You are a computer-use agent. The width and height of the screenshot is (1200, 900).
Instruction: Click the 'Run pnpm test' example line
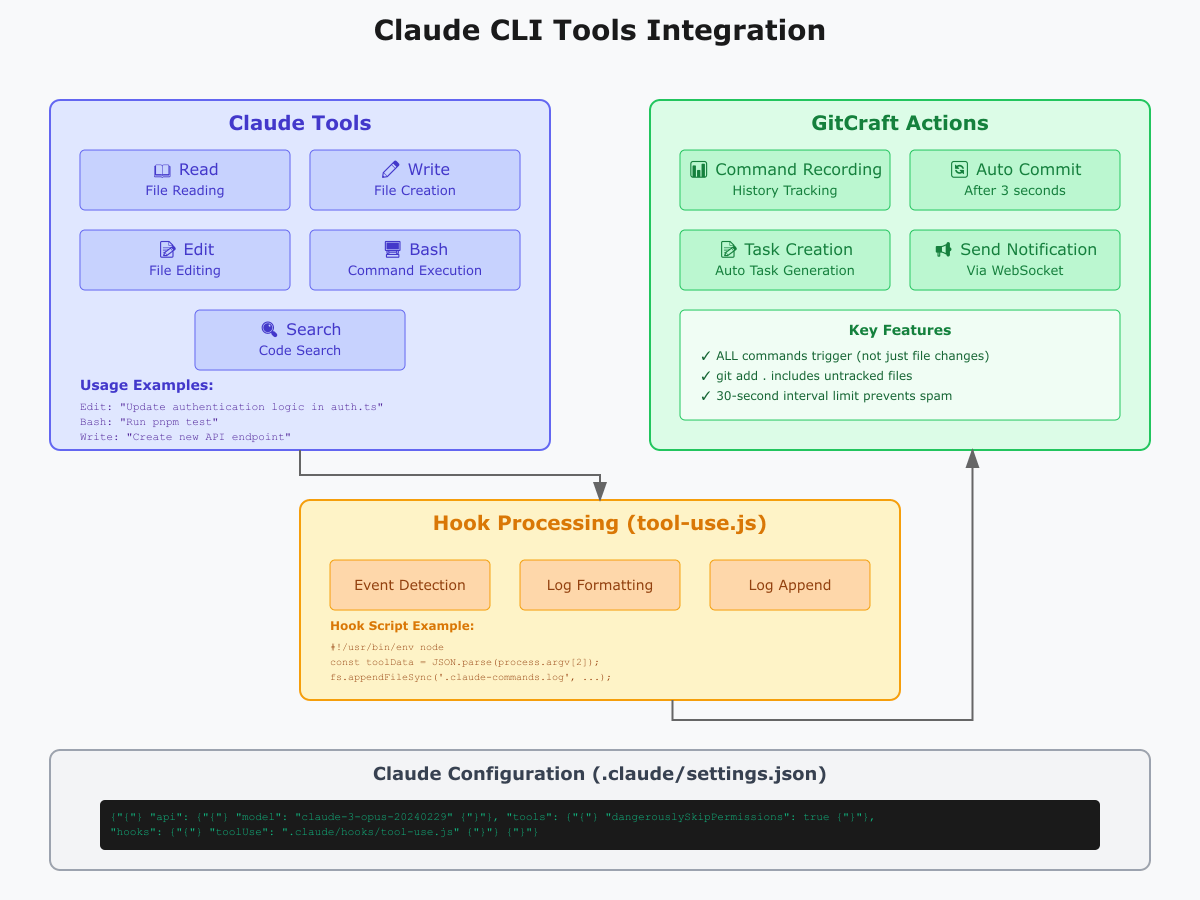pos(149,422)
